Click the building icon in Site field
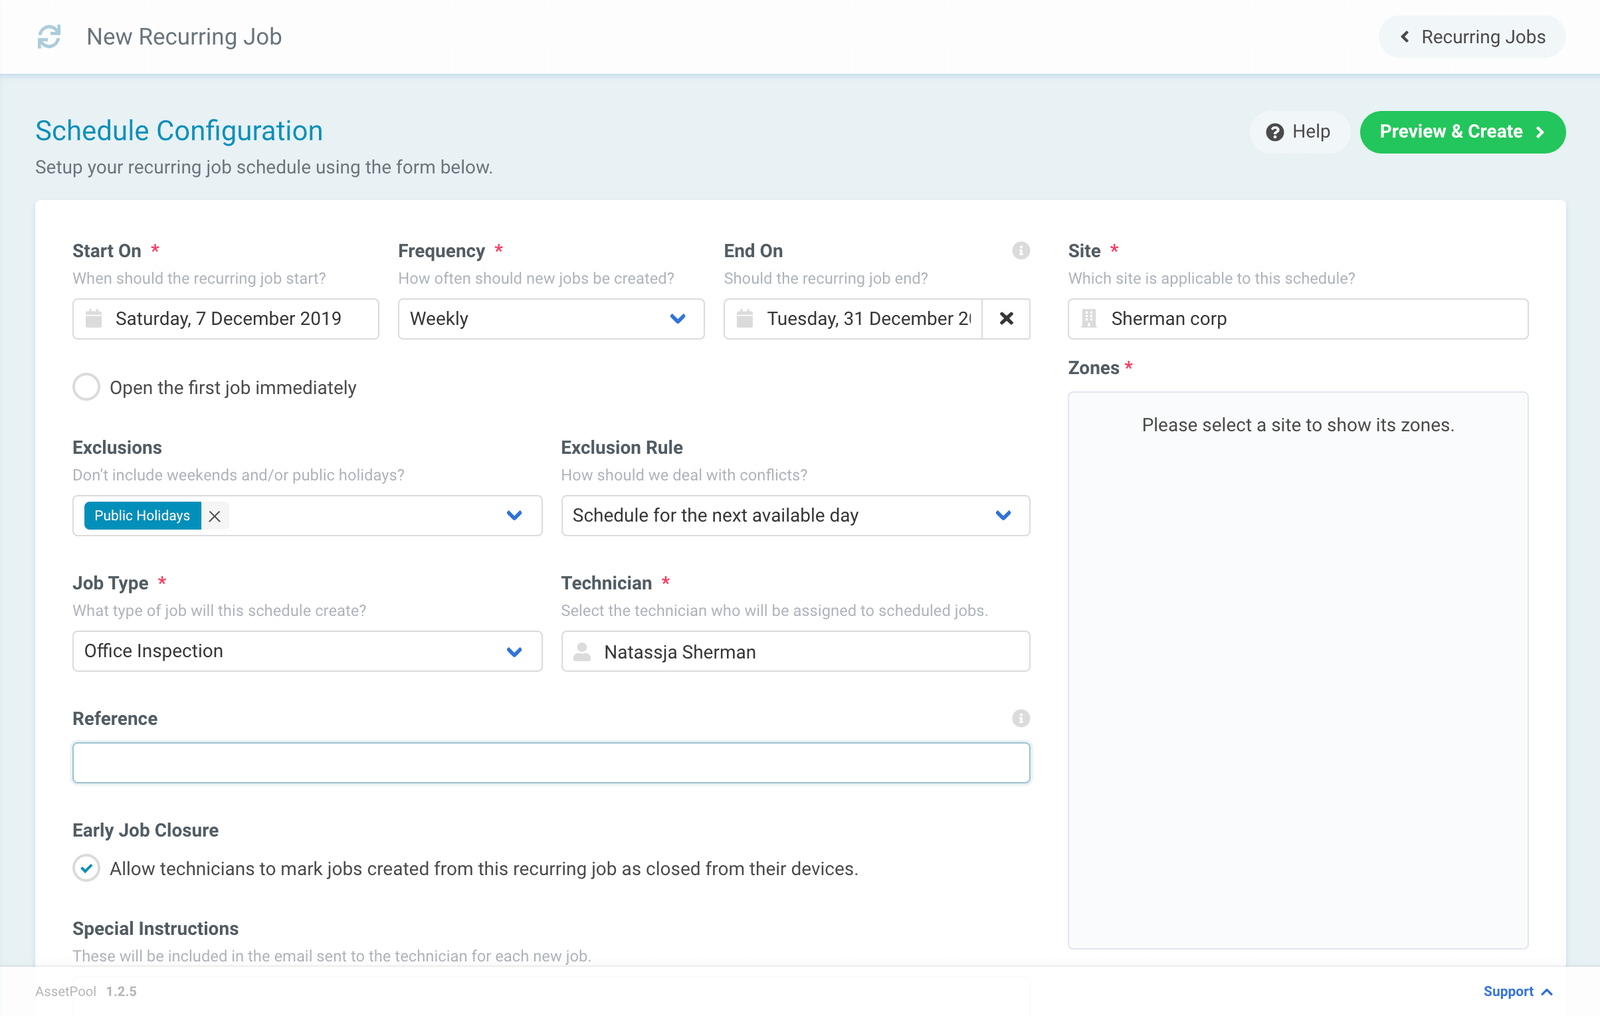1600x1016 pixels. click(1090, 319)
